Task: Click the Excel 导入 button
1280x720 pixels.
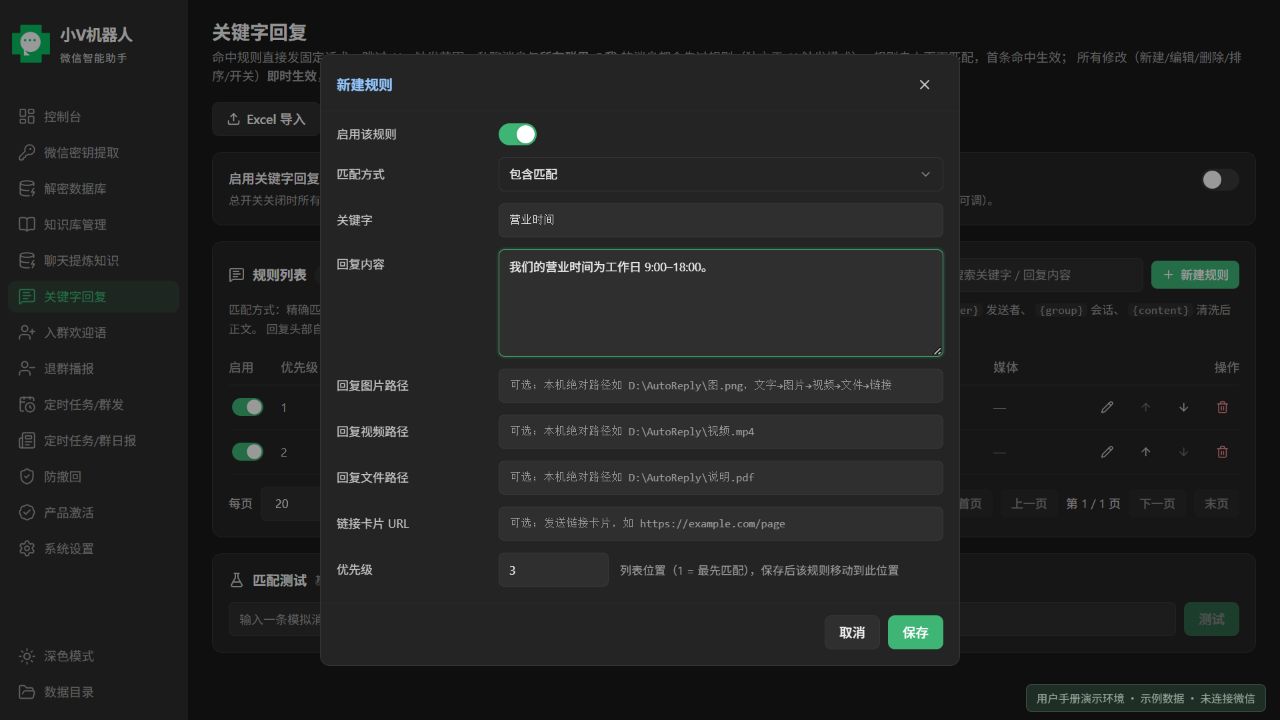Action: point(266,119)
